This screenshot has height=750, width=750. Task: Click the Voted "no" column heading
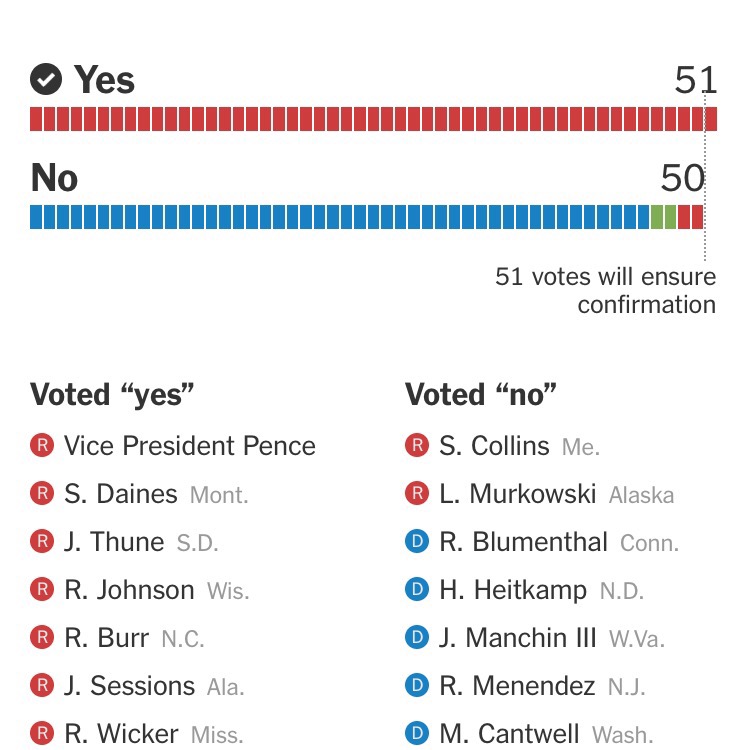point(481,395)
